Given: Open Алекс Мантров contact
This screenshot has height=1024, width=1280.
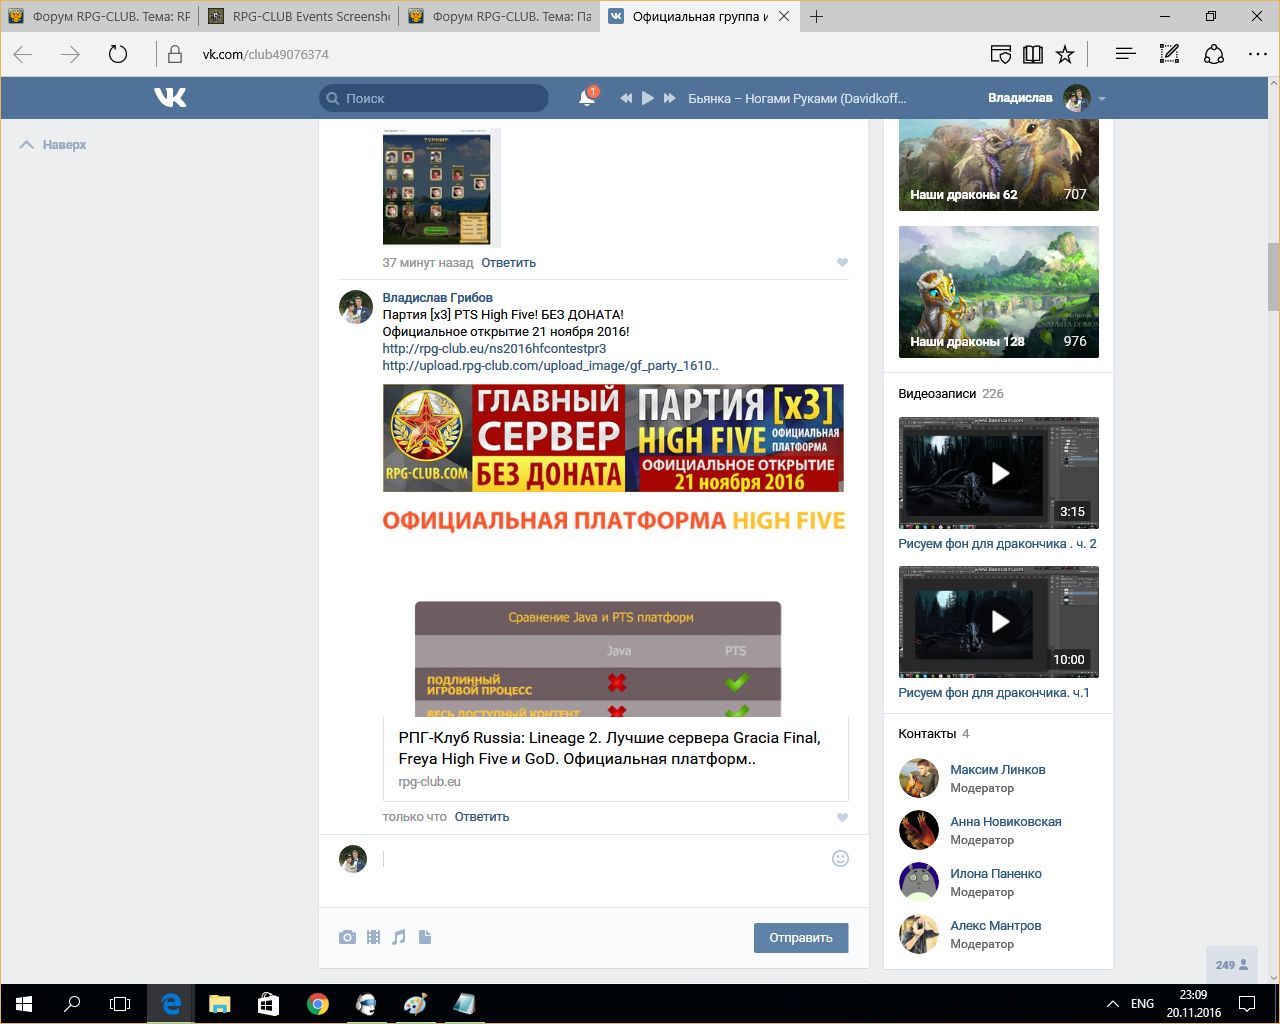Looking at the screenshot, I should pos(995,926).
